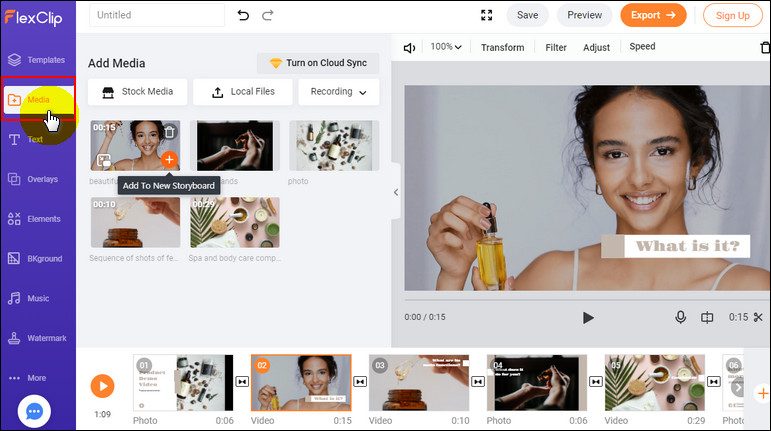Click the 0:15 clip duration label
The image size is (771, 431).
click(x=738, y=317)
